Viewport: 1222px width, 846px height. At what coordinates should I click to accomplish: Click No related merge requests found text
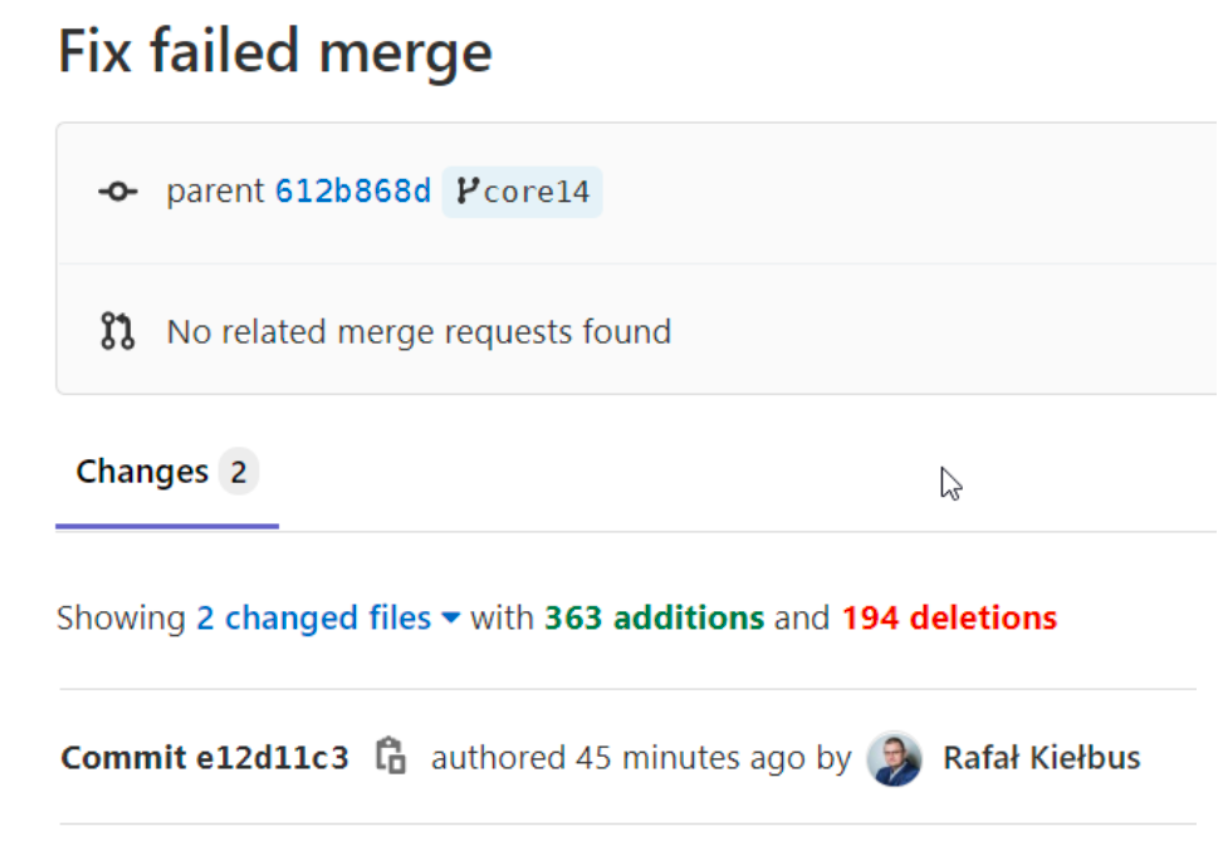419,331
